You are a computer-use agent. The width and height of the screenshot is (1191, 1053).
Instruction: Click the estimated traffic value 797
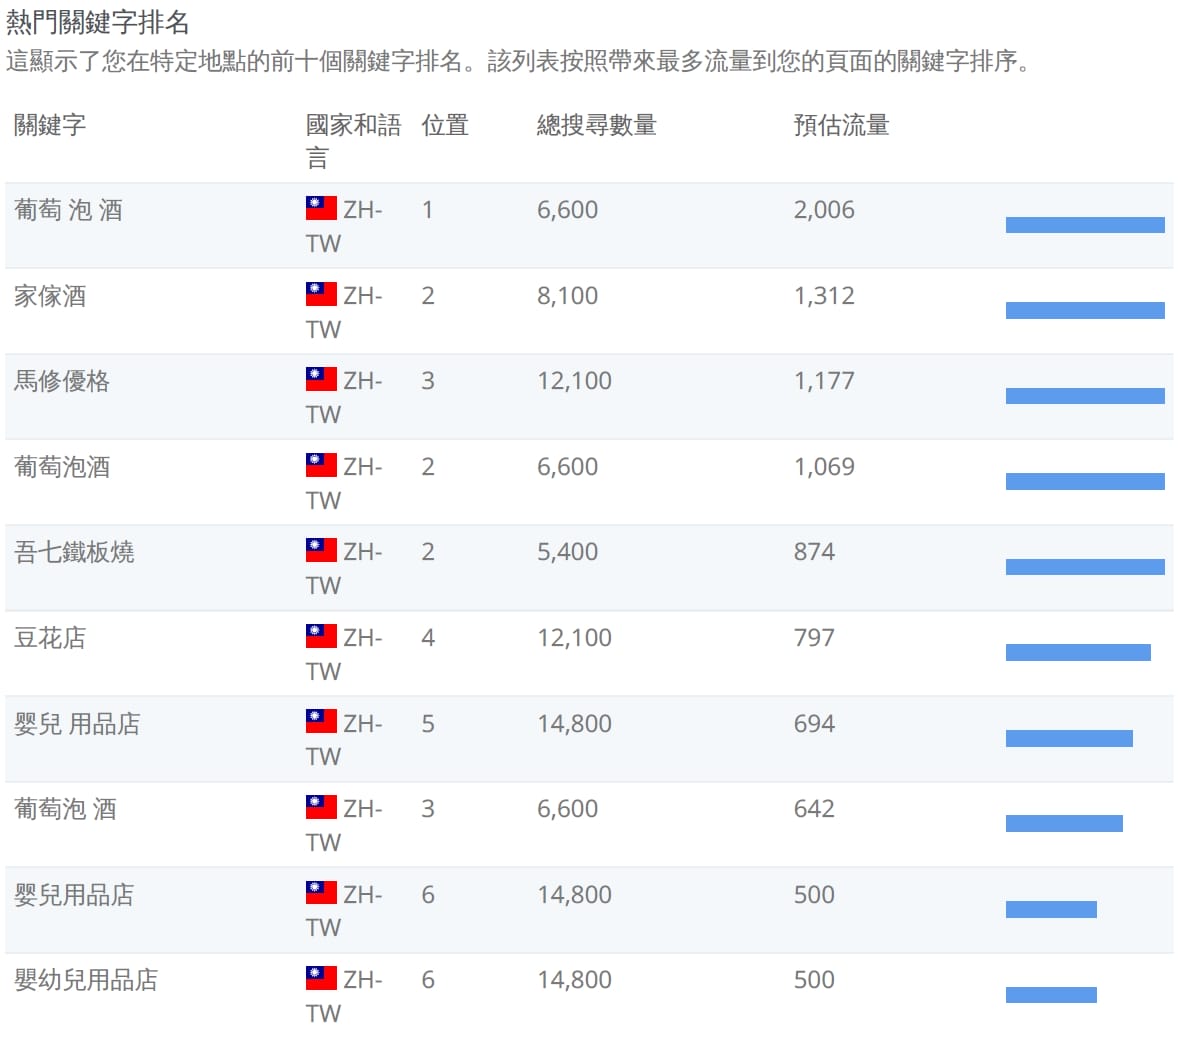point(814,637)
